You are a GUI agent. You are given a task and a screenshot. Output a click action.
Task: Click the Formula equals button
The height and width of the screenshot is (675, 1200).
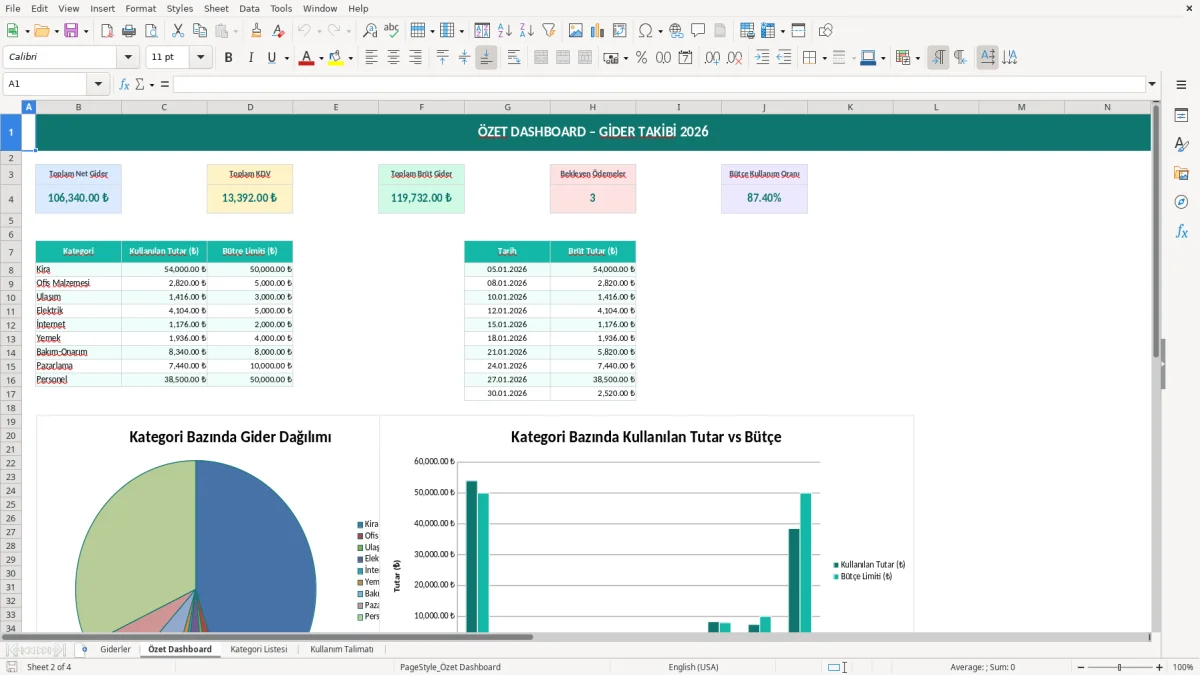[165, 84]
